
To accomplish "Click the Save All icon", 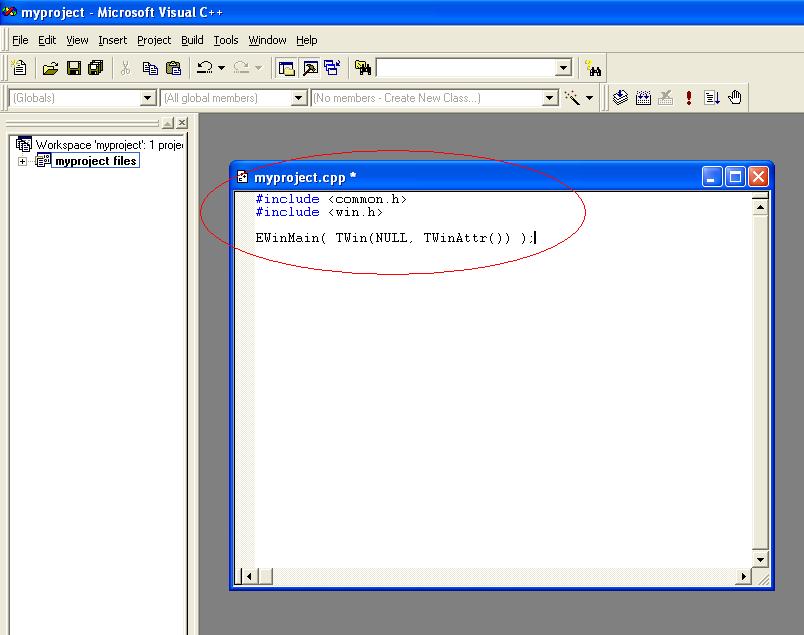I will (x=96, y=68).
